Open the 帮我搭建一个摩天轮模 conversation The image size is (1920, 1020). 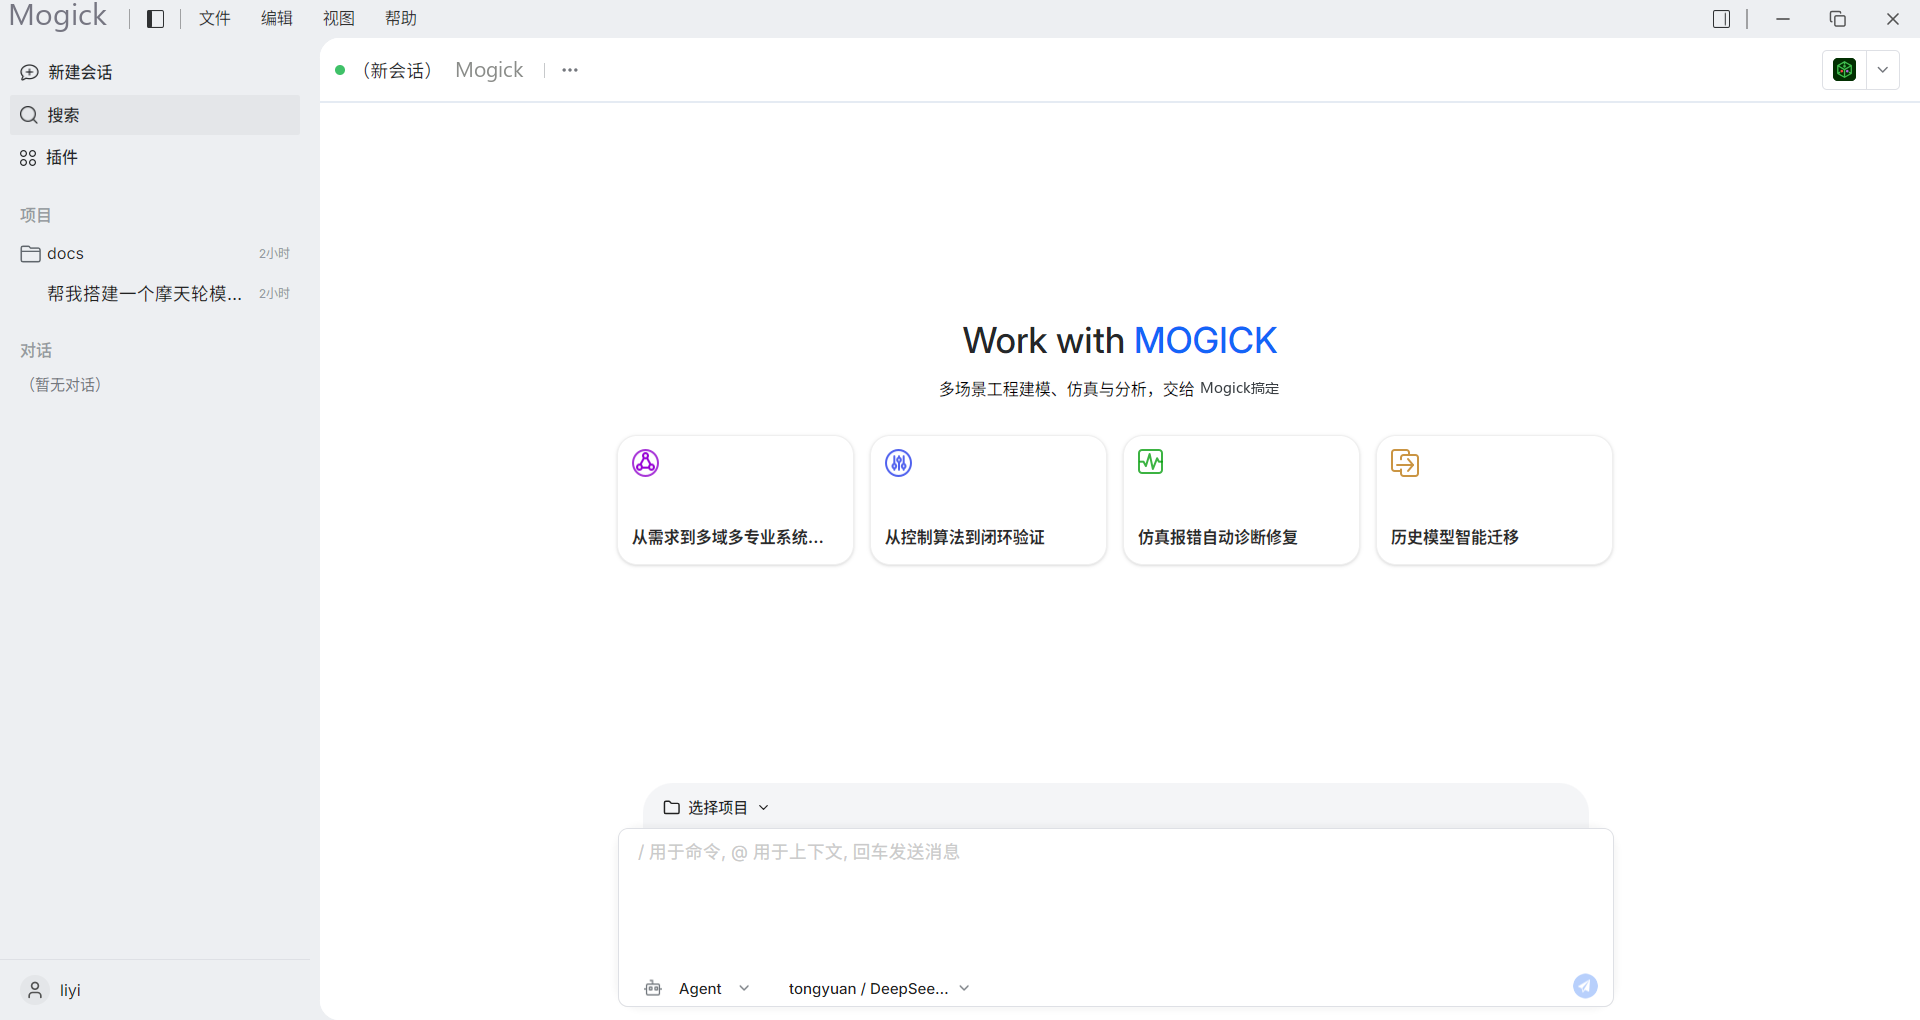coord(155,294)
